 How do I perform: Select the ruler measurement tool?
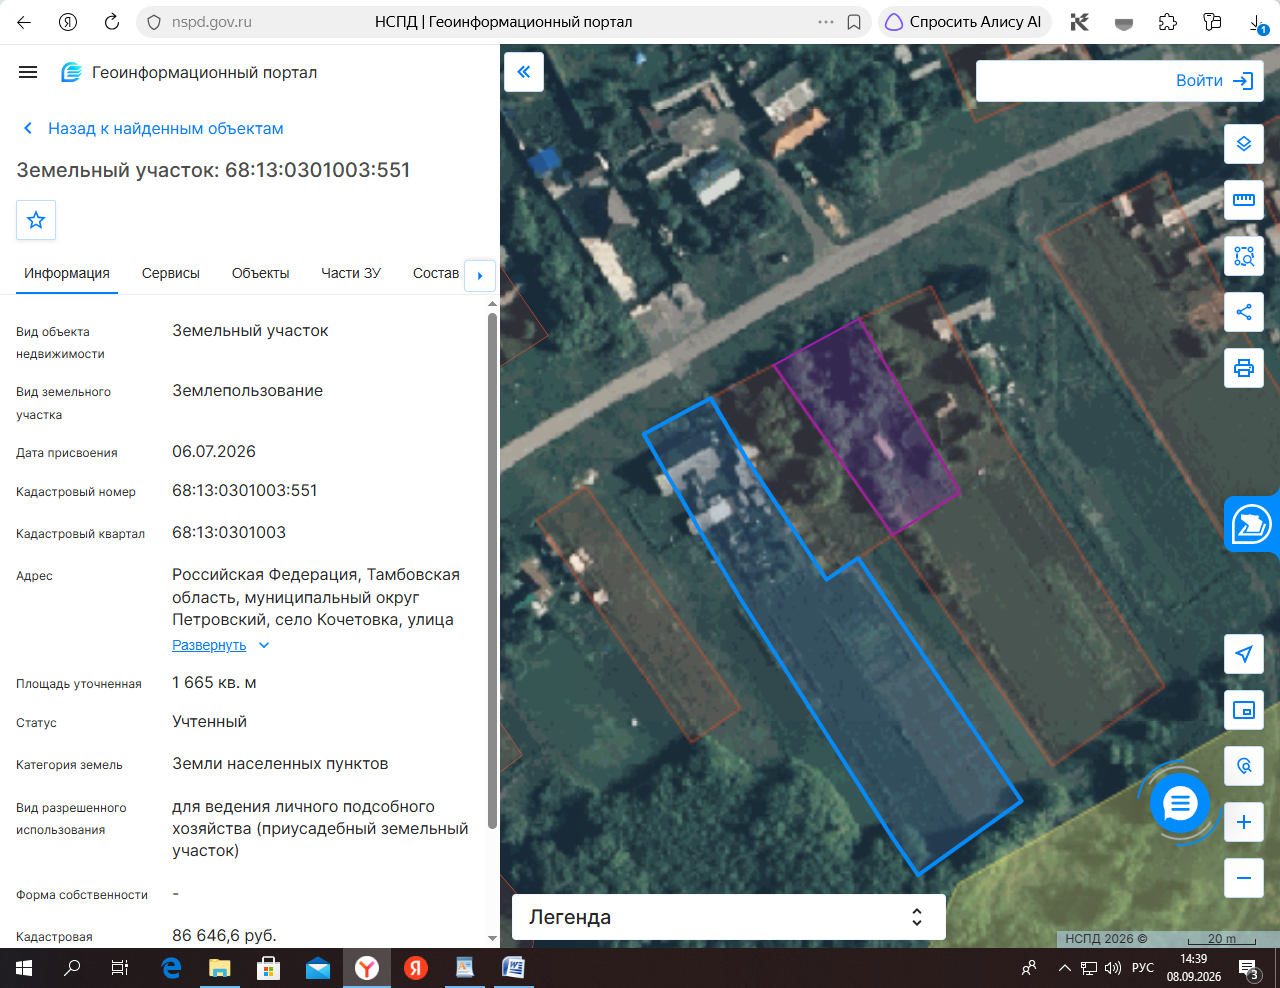[x=1244, y=200]
